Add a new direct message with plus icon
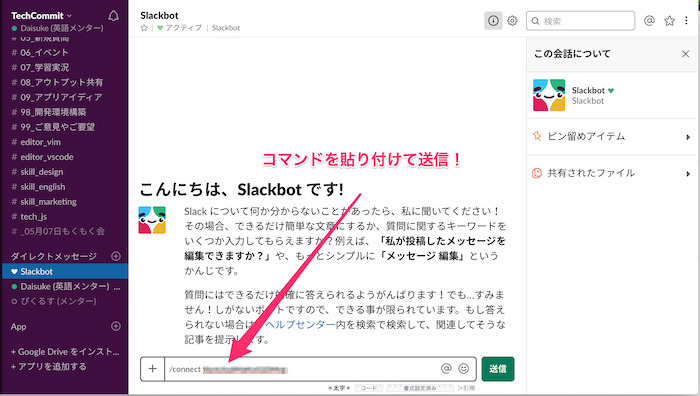 [x=116, y=256]
